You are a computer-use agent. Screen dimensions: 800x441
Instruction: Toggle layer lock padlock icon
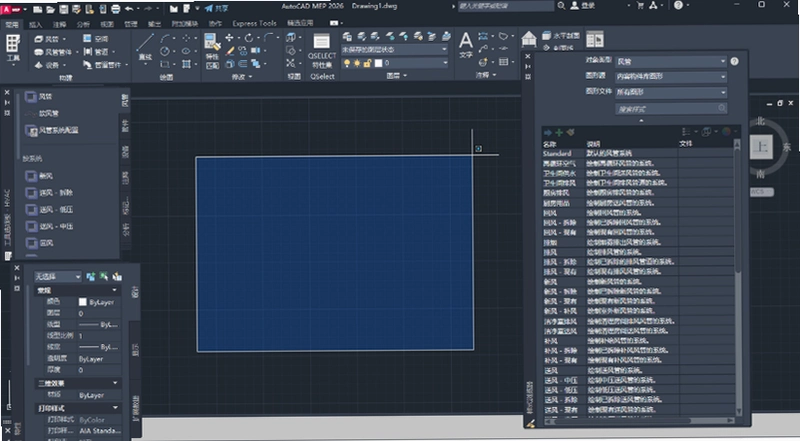click(367, 63)
